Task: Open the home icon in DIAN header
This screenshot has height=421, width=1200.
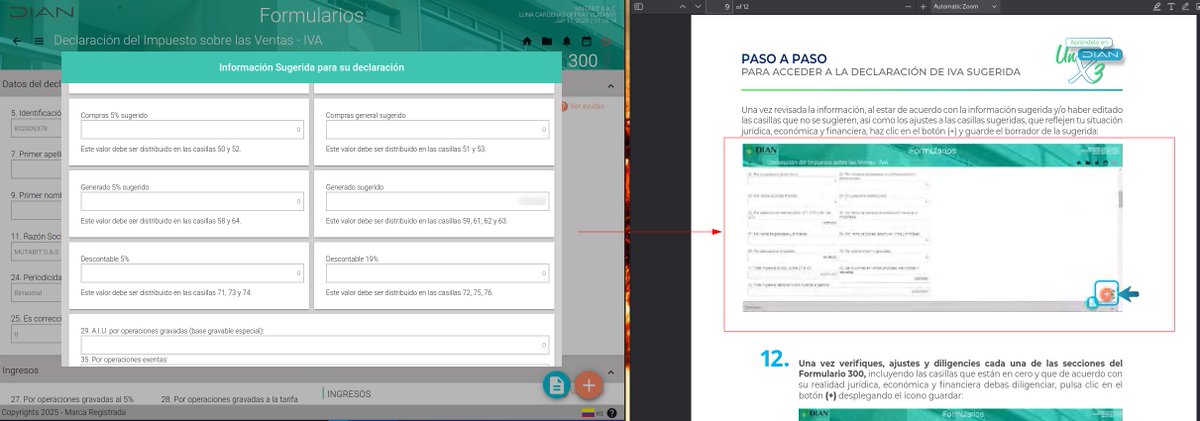Action: coord(527,42)
